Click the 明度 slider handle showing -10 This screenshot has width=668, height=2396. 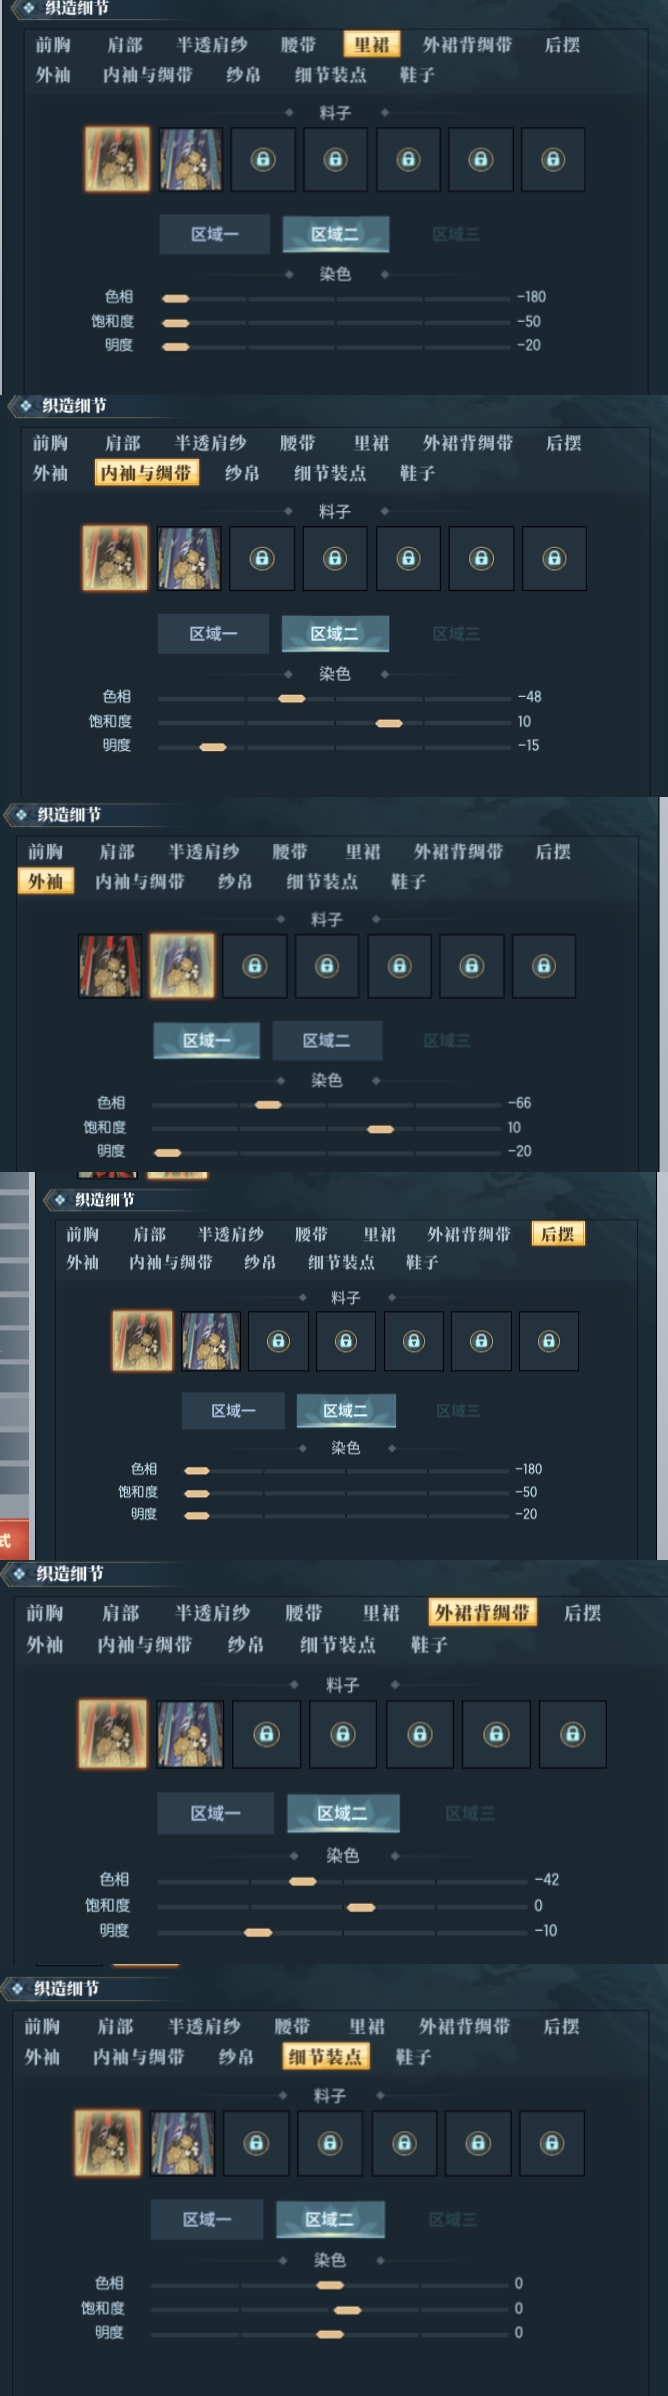coord(258,1932)
